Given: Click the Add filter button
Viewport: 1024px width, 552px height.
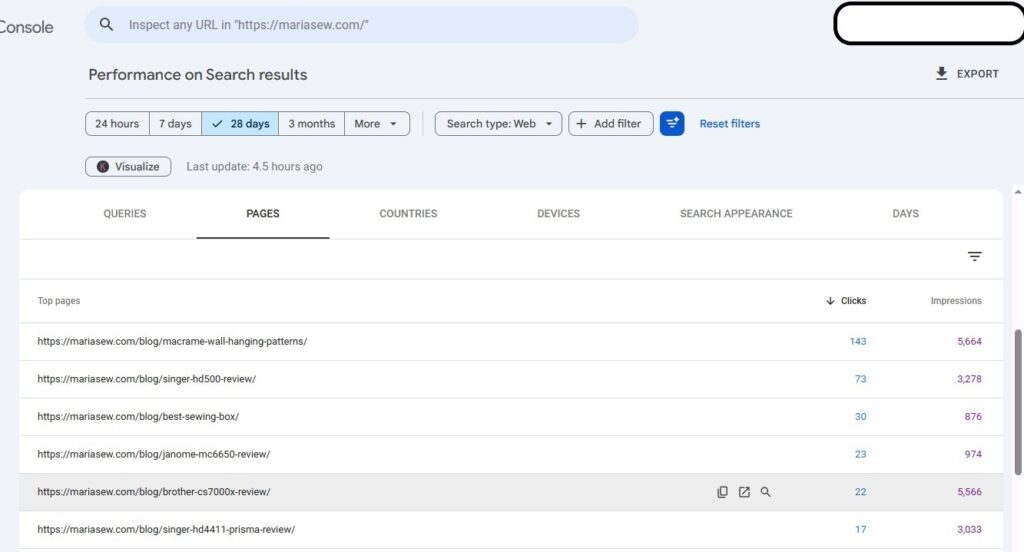Looking at the screenshot, I should tap(611, 123).
